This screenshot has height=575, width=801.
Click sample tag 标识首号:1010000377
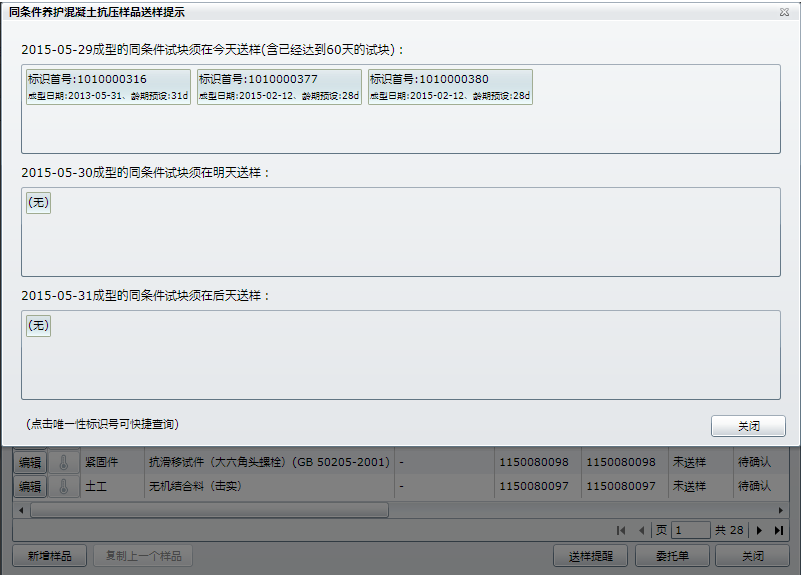click(279, 87)
